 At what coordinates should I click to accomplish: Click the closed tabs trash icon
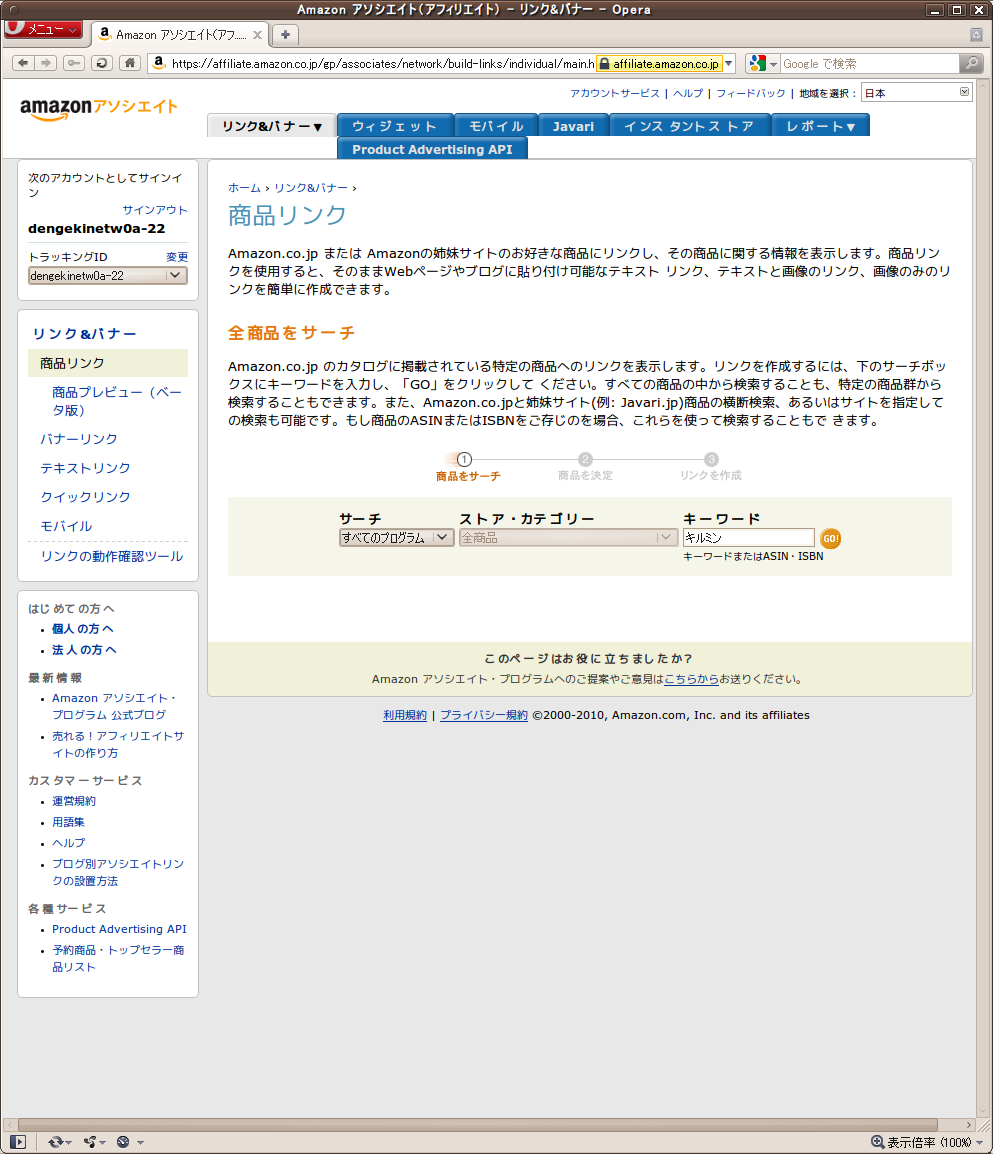tap(976, 34)
